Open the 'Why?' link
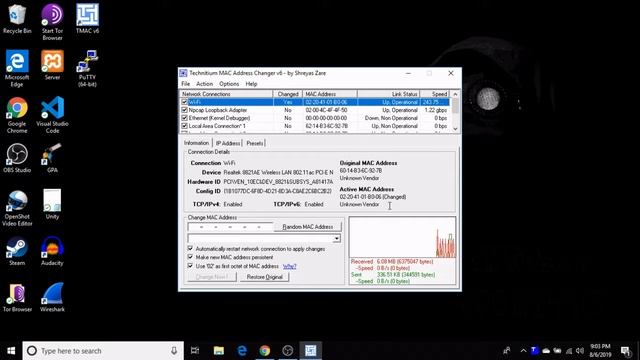The width and height of the screenshot is (640, 360). point(289,266)
